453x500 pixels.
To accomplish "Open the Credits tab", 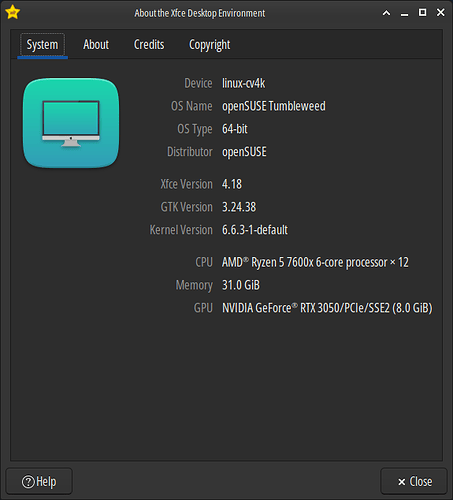I will tap(149, 45).
